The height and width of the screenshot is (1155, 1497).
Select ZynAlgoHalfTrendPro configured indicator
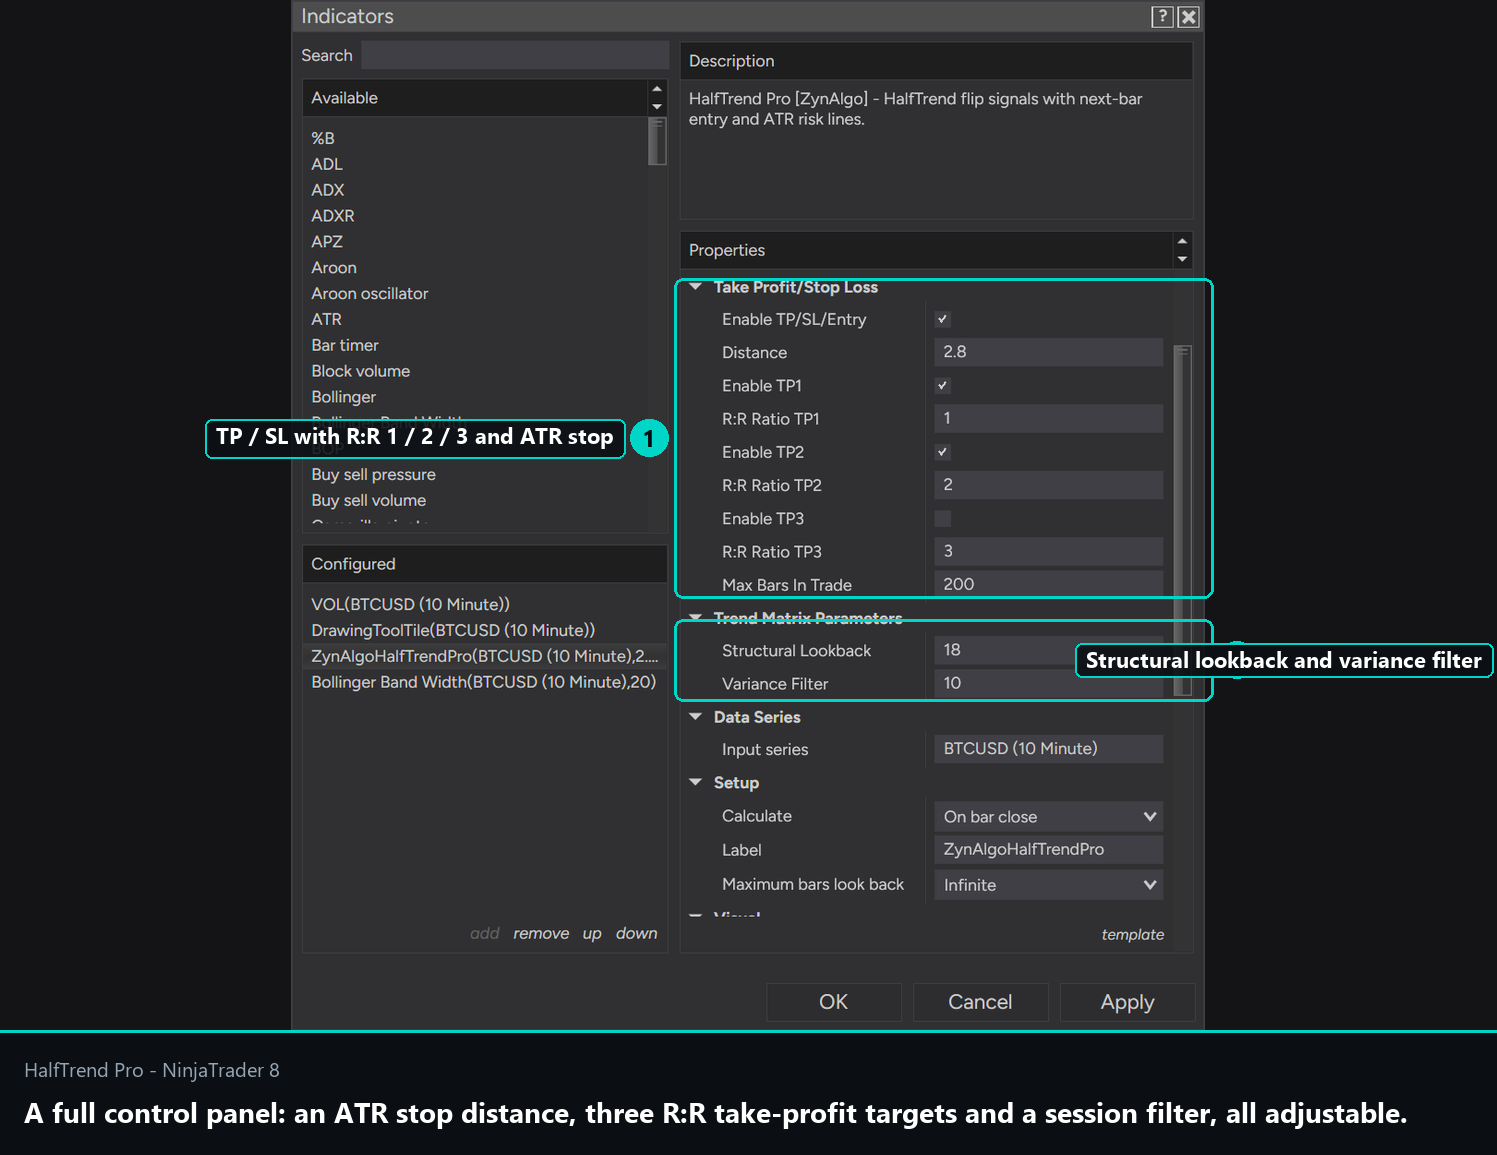coord(484,656)
